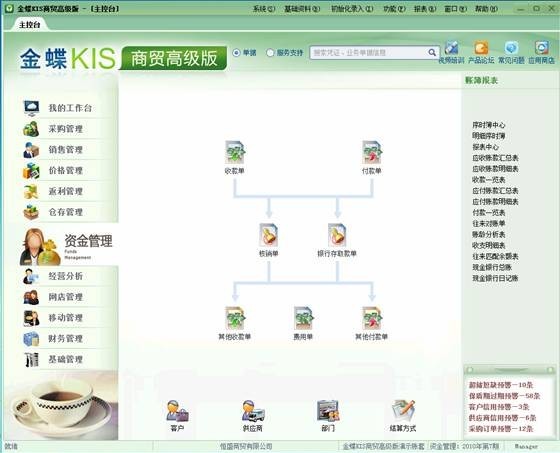Open the 报表(R) menu
The image size is (560, 453).
pos(425,9)
